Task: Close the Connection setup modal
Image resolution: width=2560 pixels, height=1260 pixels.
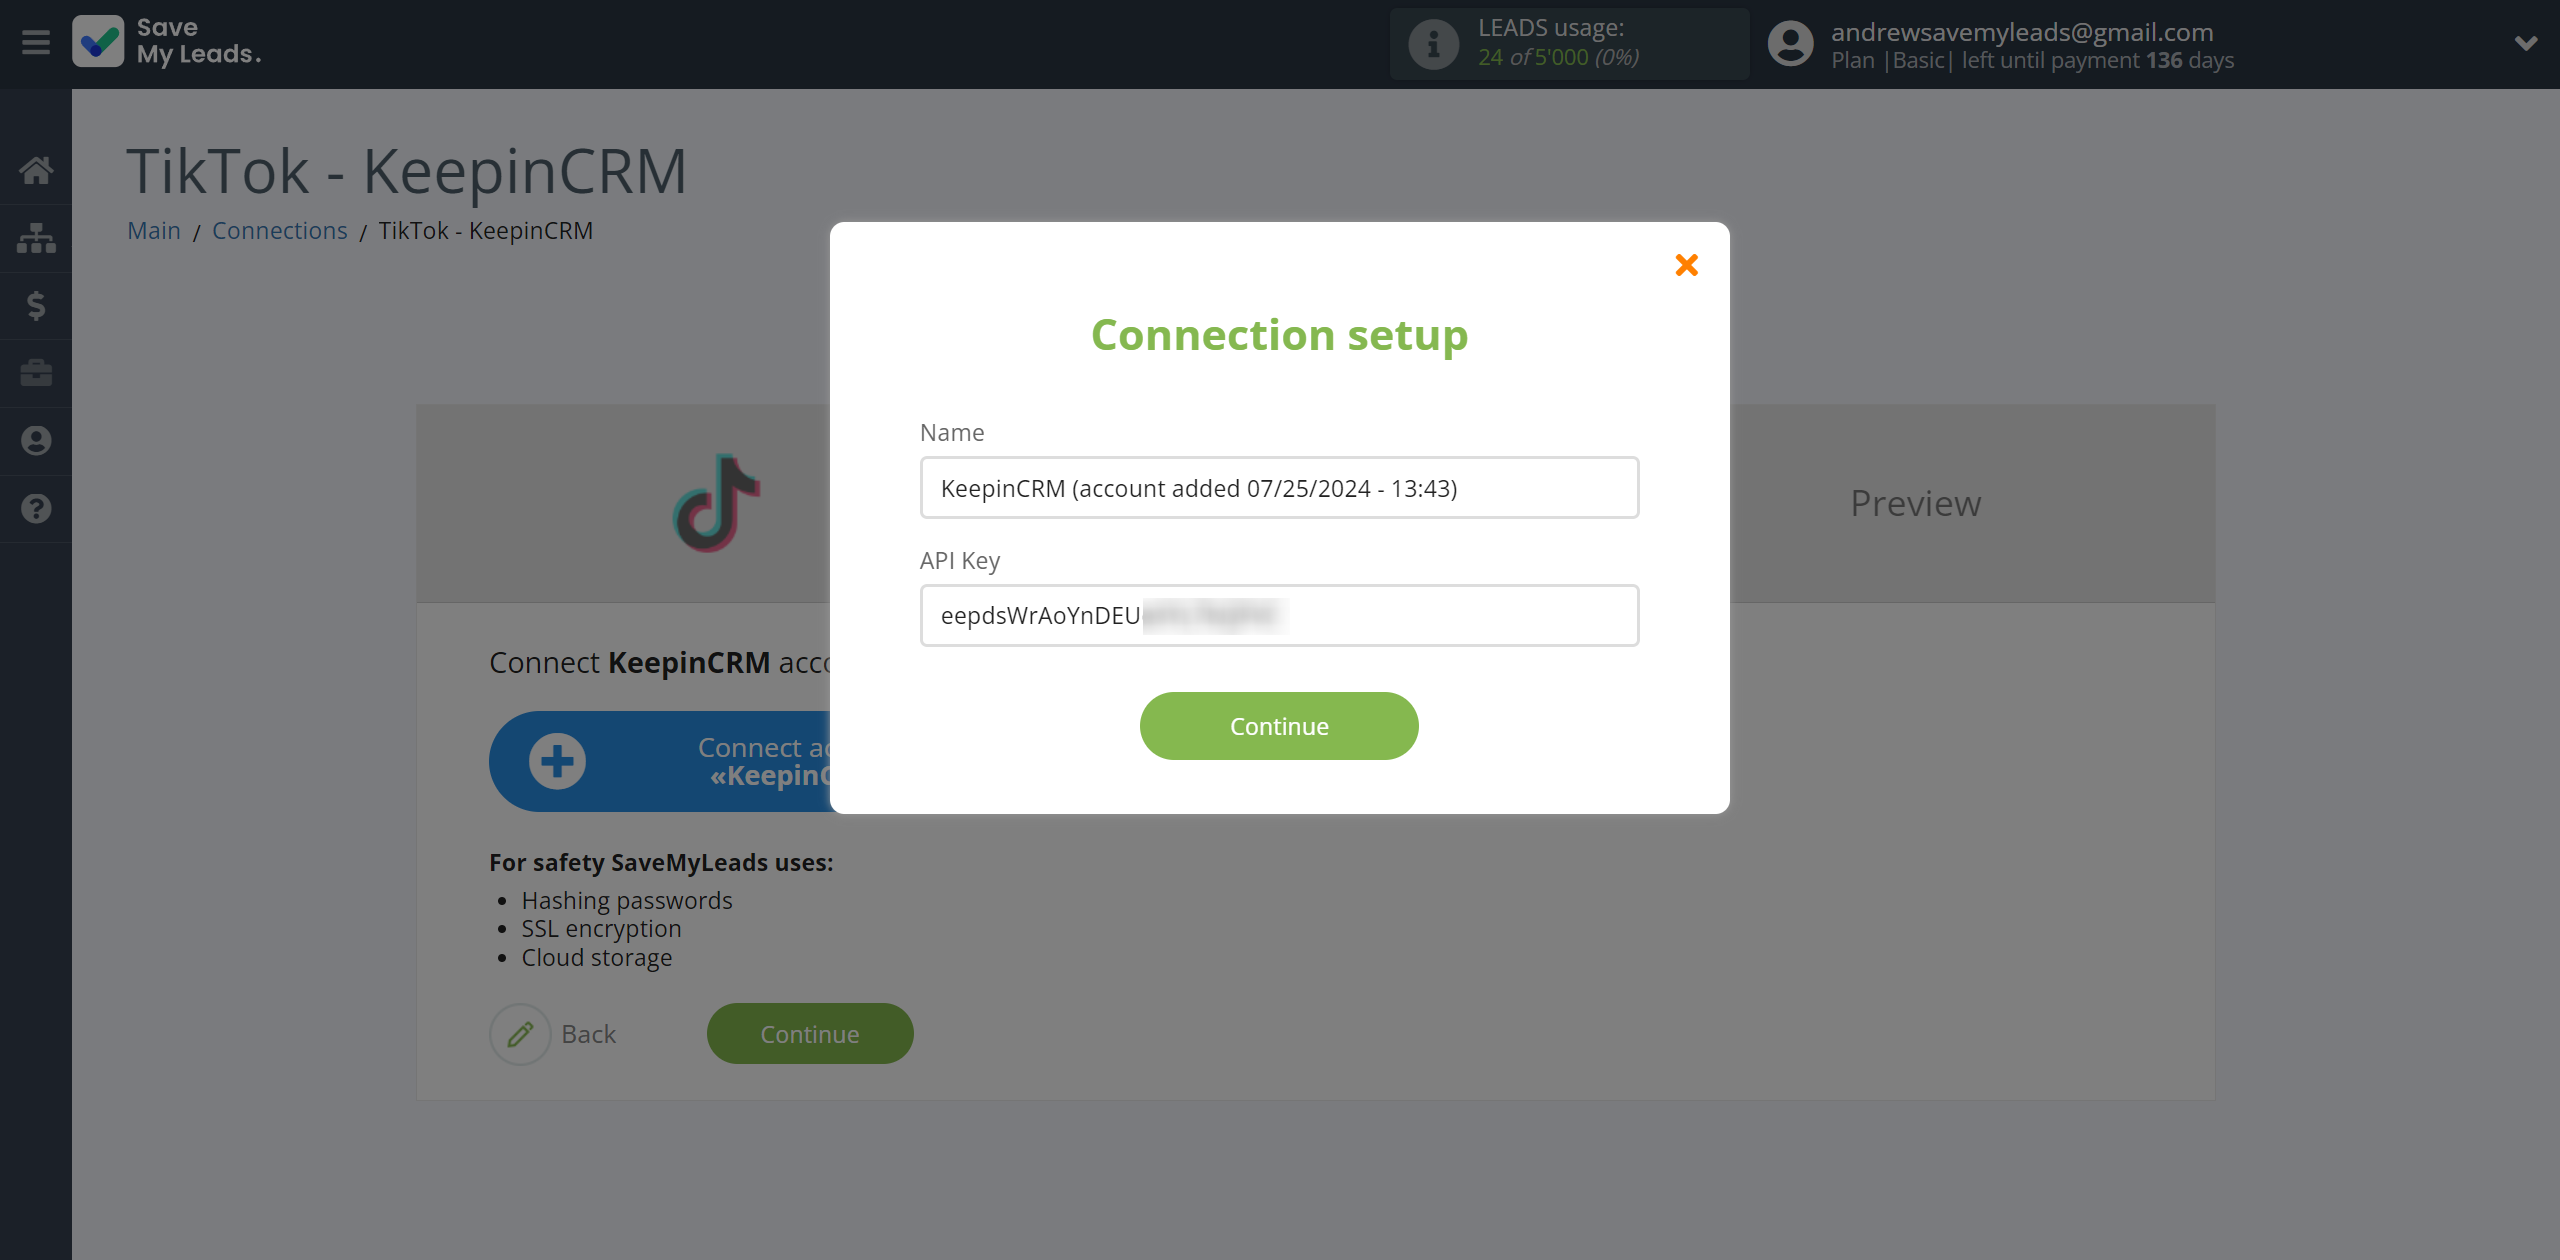Action: [1687, 264]
